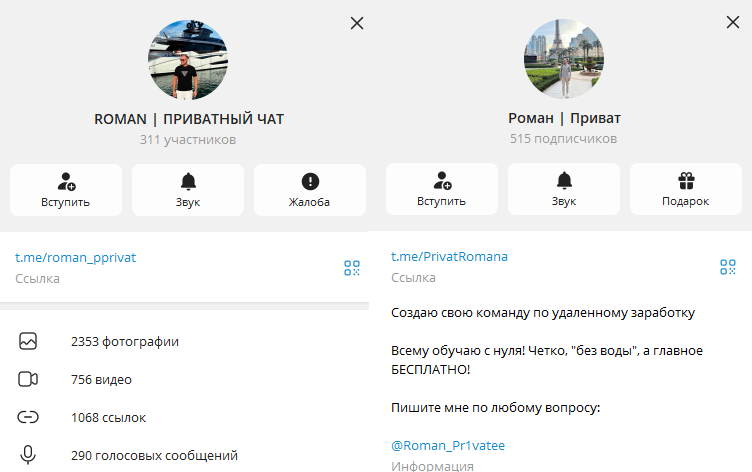Viewport: 752px width, 472px height.
Task: Open t.me/roman_pprivat link
Action: 76,258
